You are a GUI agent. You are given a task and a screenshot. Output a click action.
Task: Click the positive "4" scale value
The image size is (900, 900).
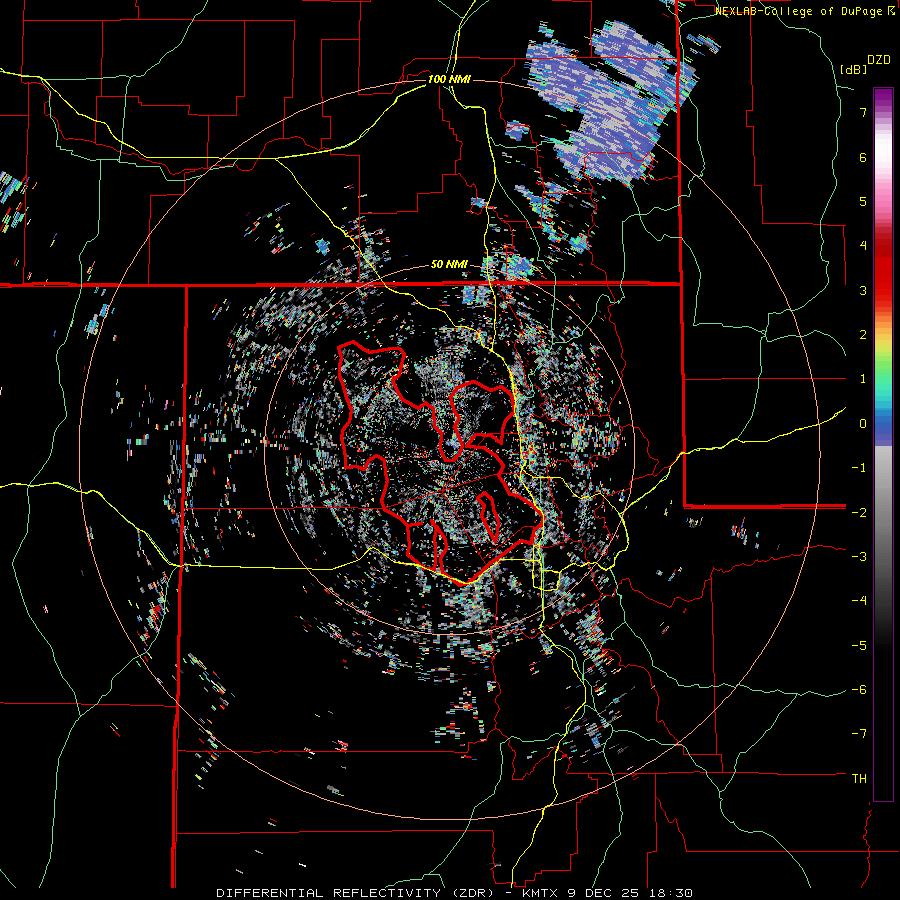coord(863,246)
